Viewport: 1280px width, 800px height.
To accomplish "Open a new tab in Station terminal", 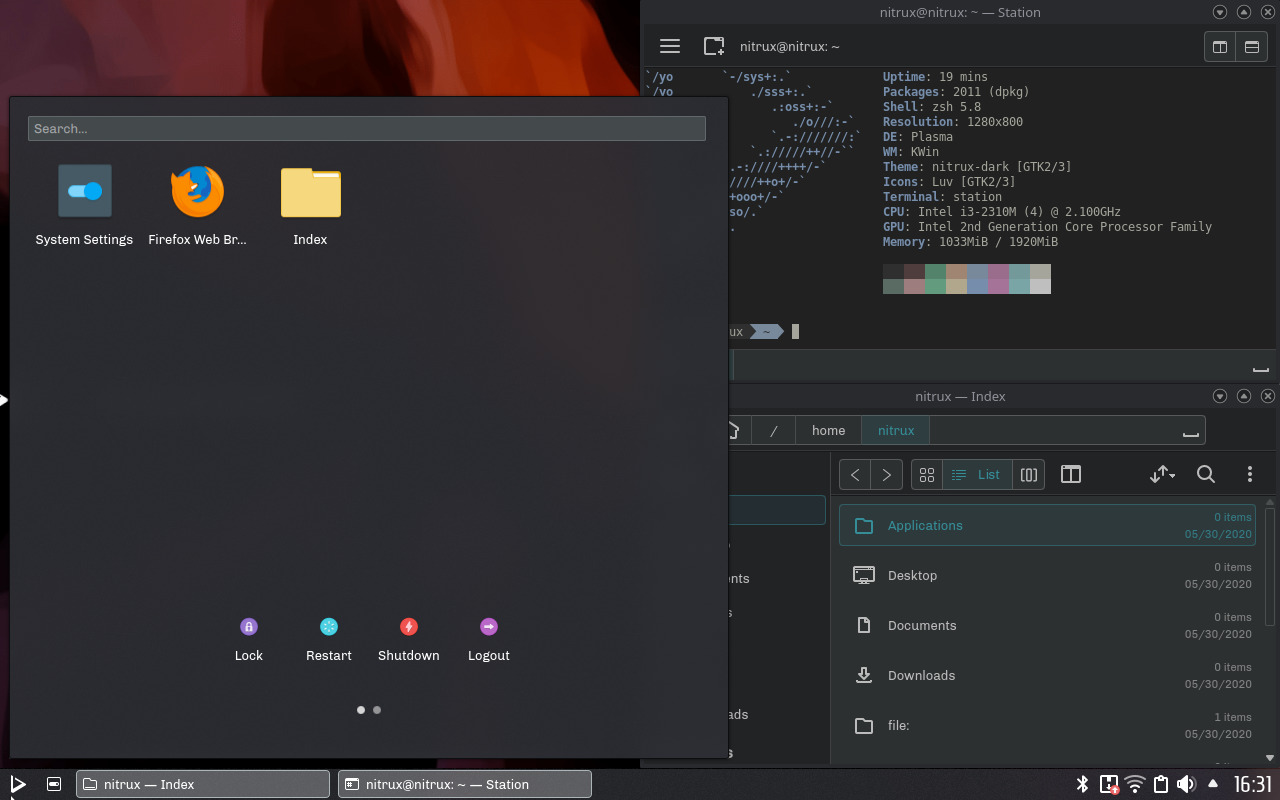I will coord(713,46).
